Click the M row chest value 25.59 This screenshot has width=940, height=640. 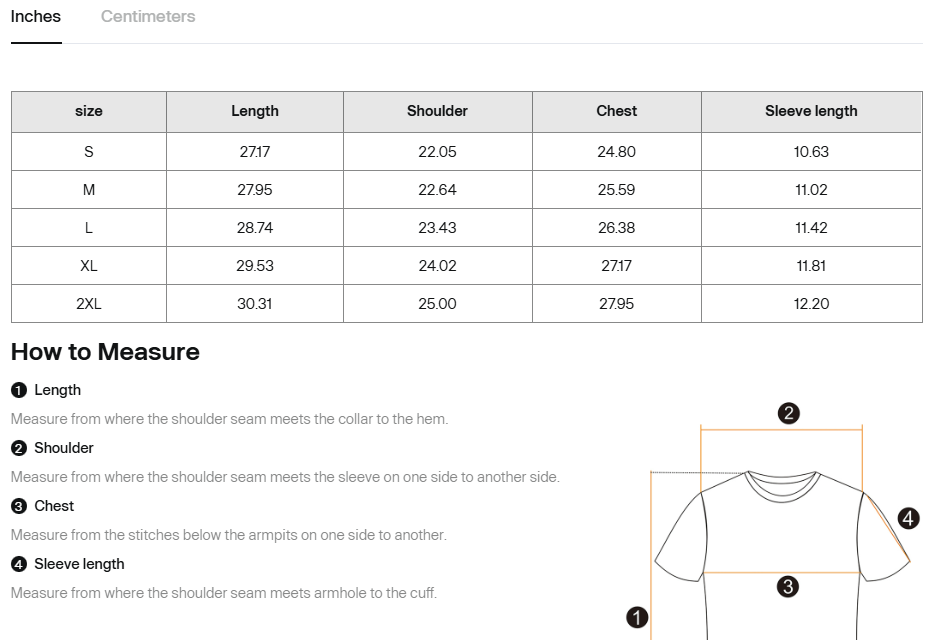(616, 190)
